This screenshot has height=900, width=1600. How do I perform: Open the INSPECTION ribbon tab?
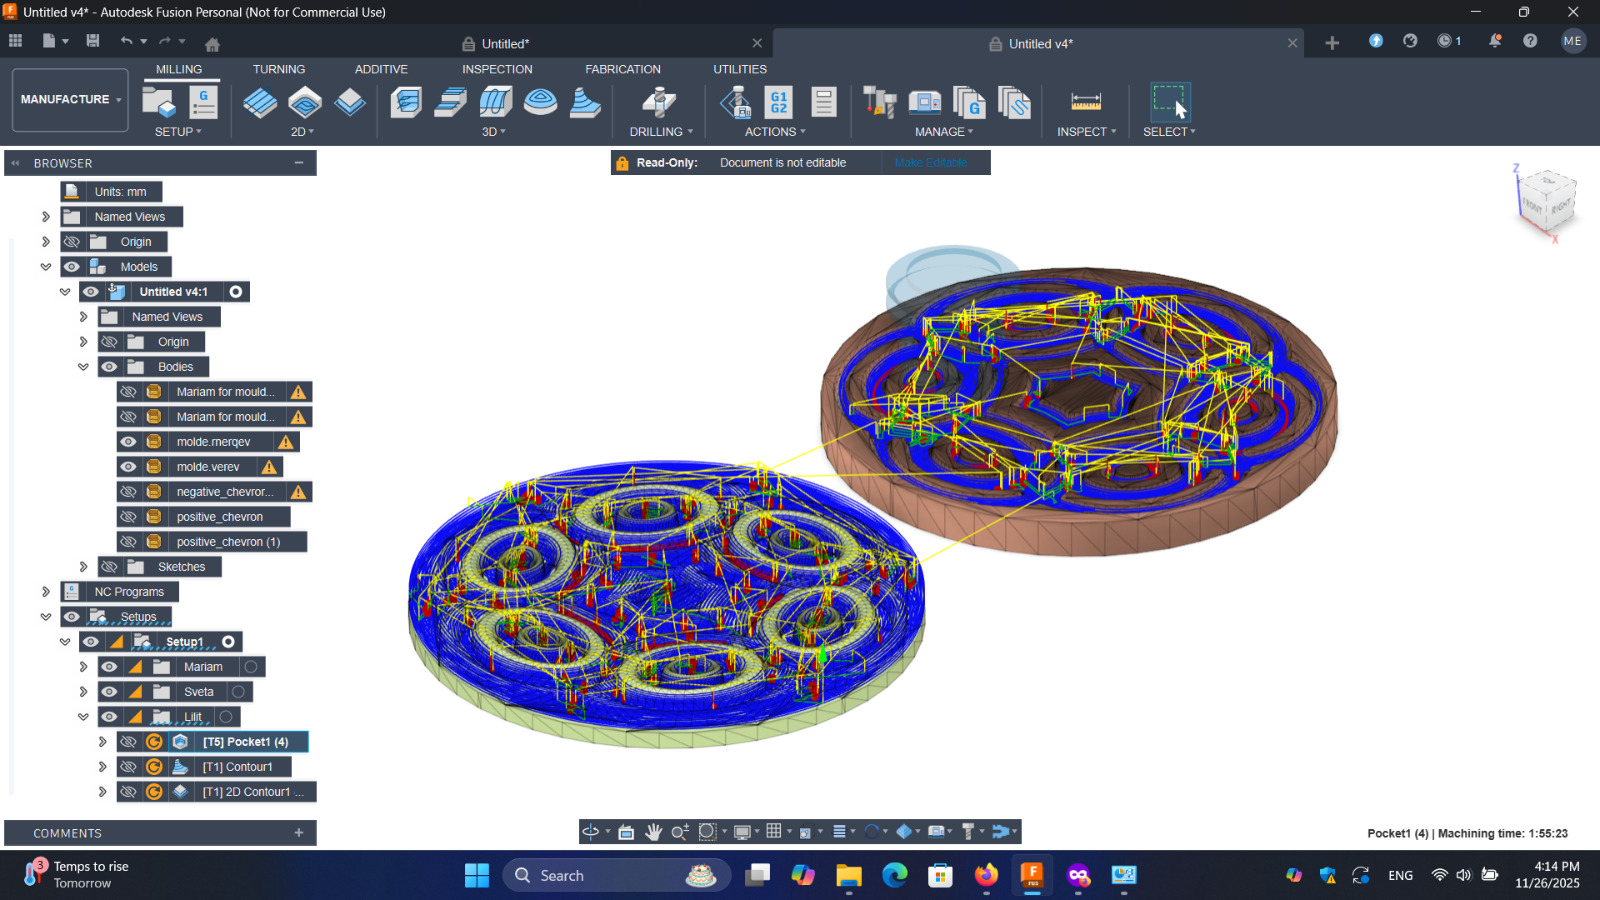[497, 69]
